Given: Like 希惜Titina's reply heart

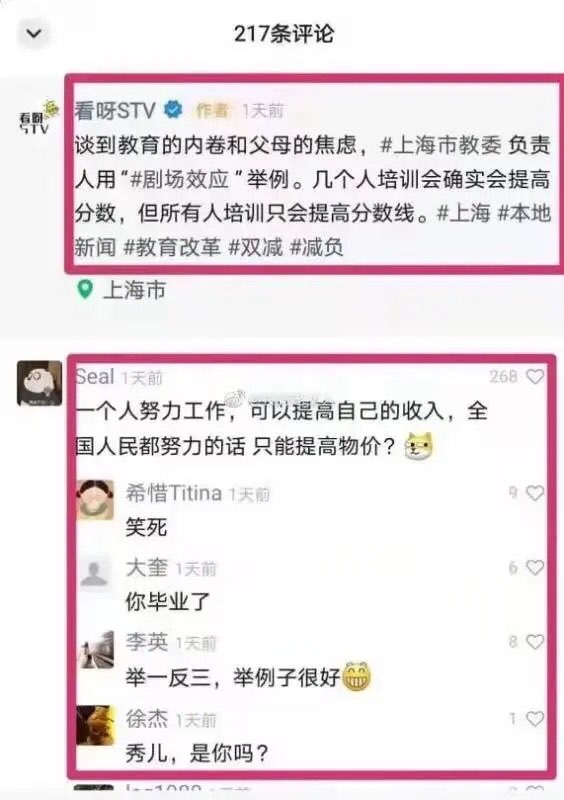Looking at the screenshot, I should [535, 493].
